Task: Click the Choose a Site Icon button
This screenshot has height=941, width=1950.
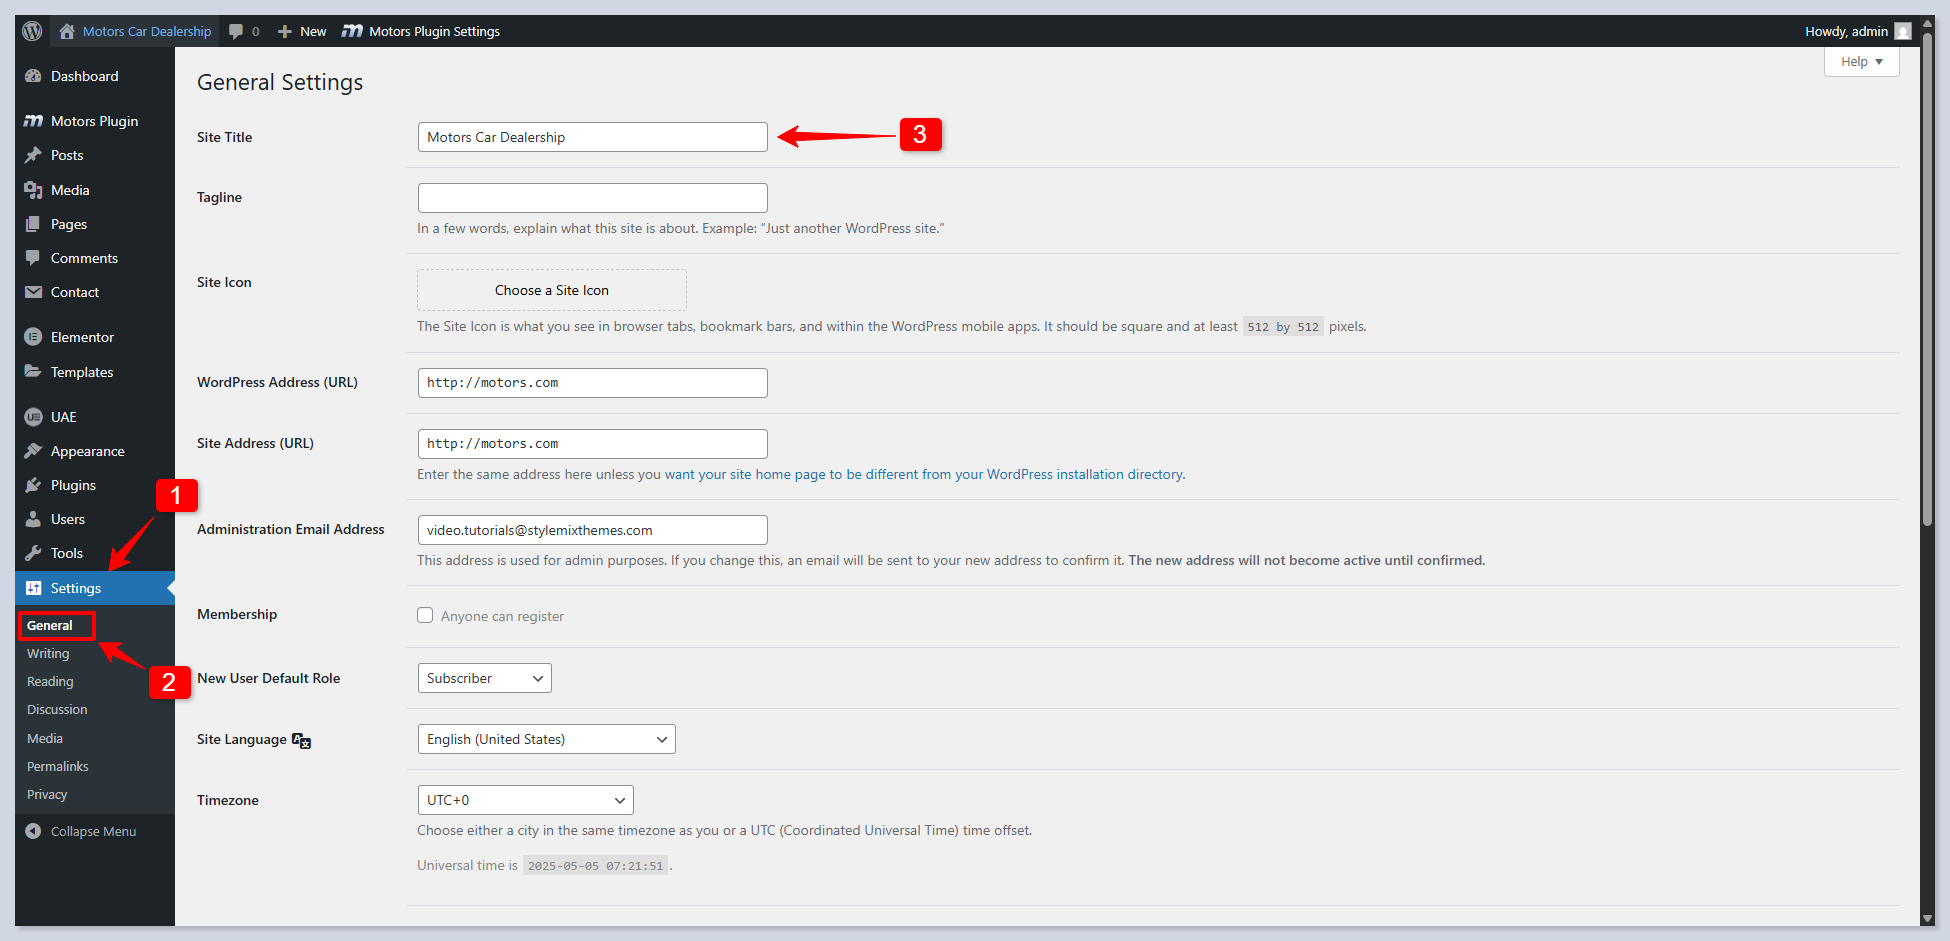Action: [551, 290]
